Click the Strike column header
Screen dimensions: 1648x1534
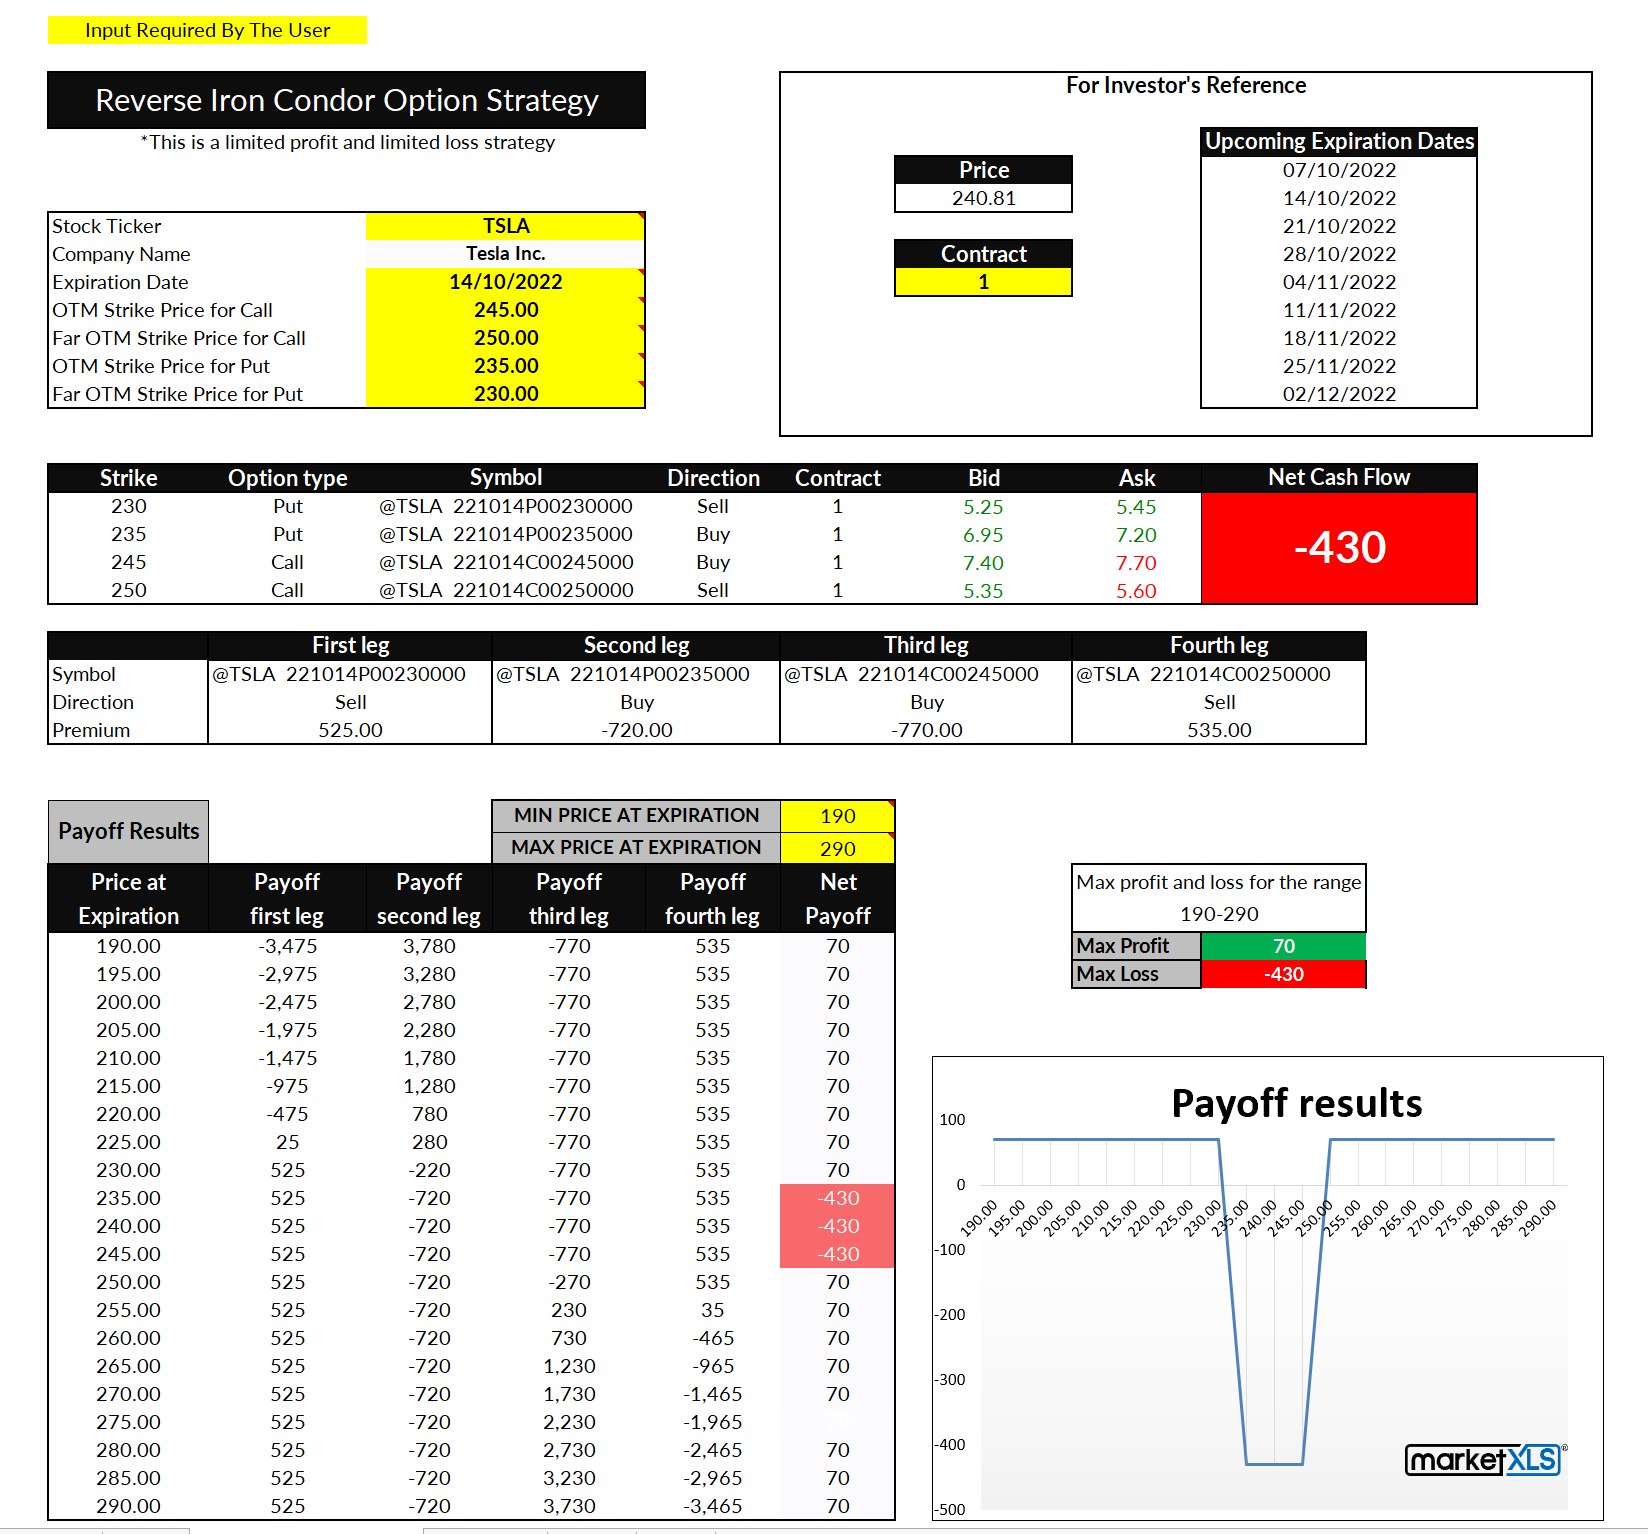pos(128,478)
